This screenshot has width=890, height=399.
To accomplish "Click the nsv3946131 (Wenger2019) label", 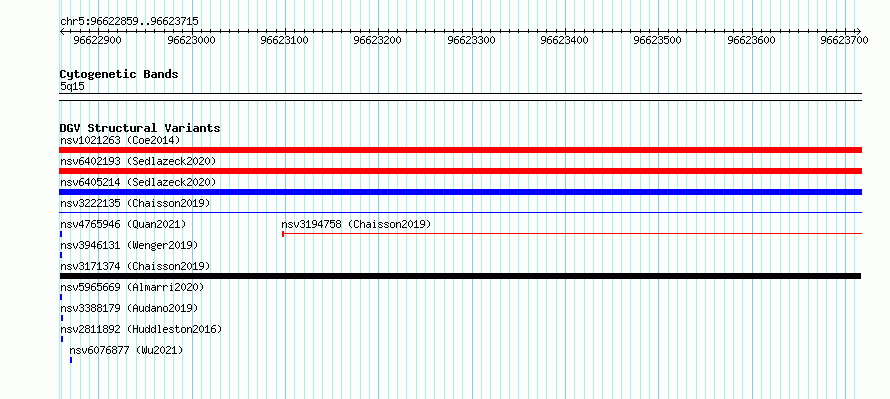I will pos(129,245).
